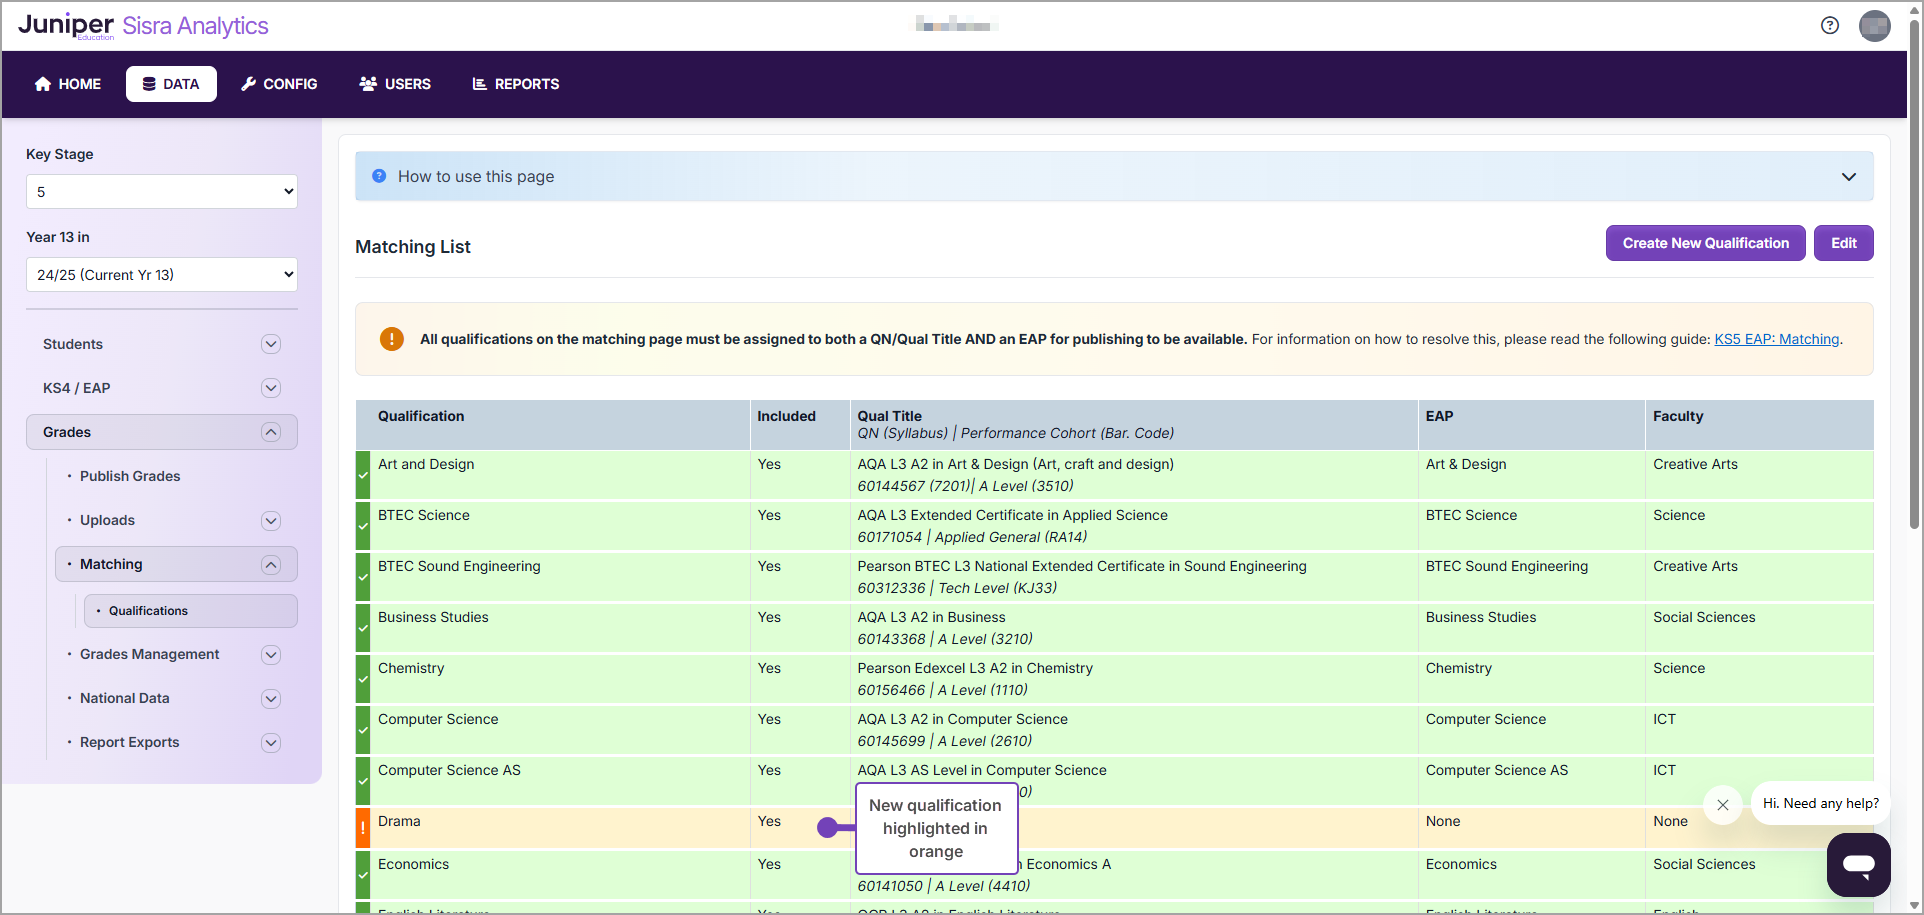Screen dimensions: 1924x915
Task: Open the KS5 EAP: Matching guide link
Action: (x=1776, y=339)
